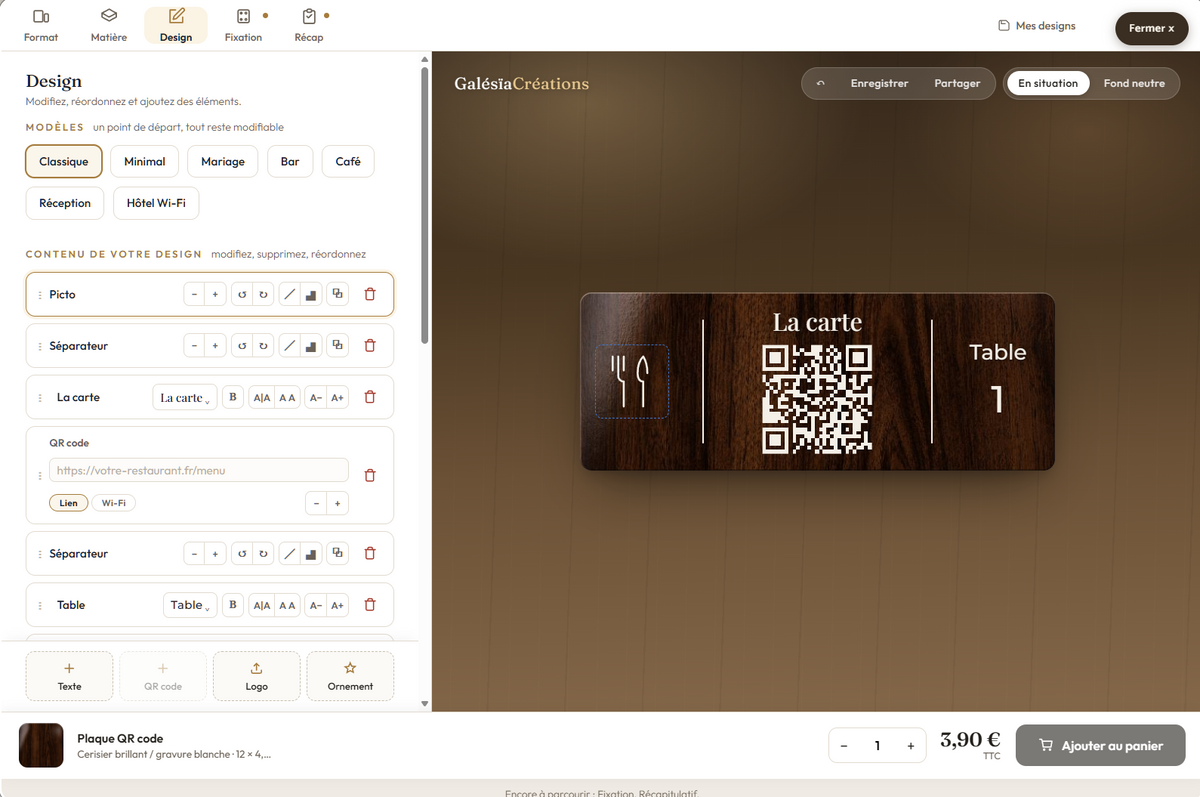The width and height of the screenshot is (1200, 797).
Task: Click the Fermer x button
Action: coord(1151,28)
